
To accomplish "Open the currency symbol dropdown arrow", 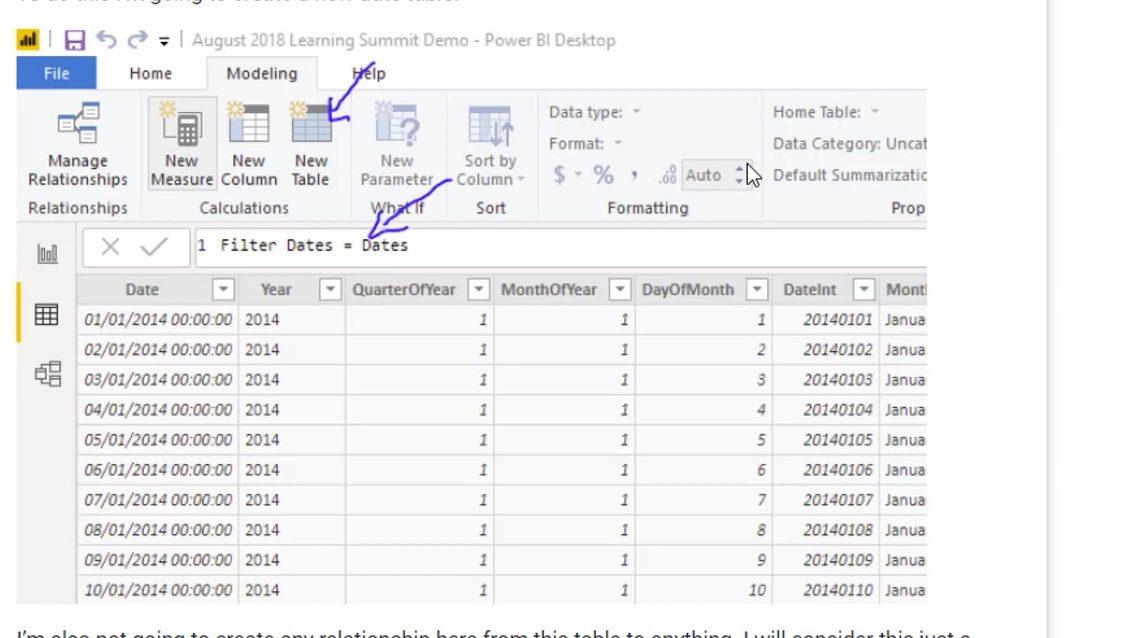I will pos(578,175).
